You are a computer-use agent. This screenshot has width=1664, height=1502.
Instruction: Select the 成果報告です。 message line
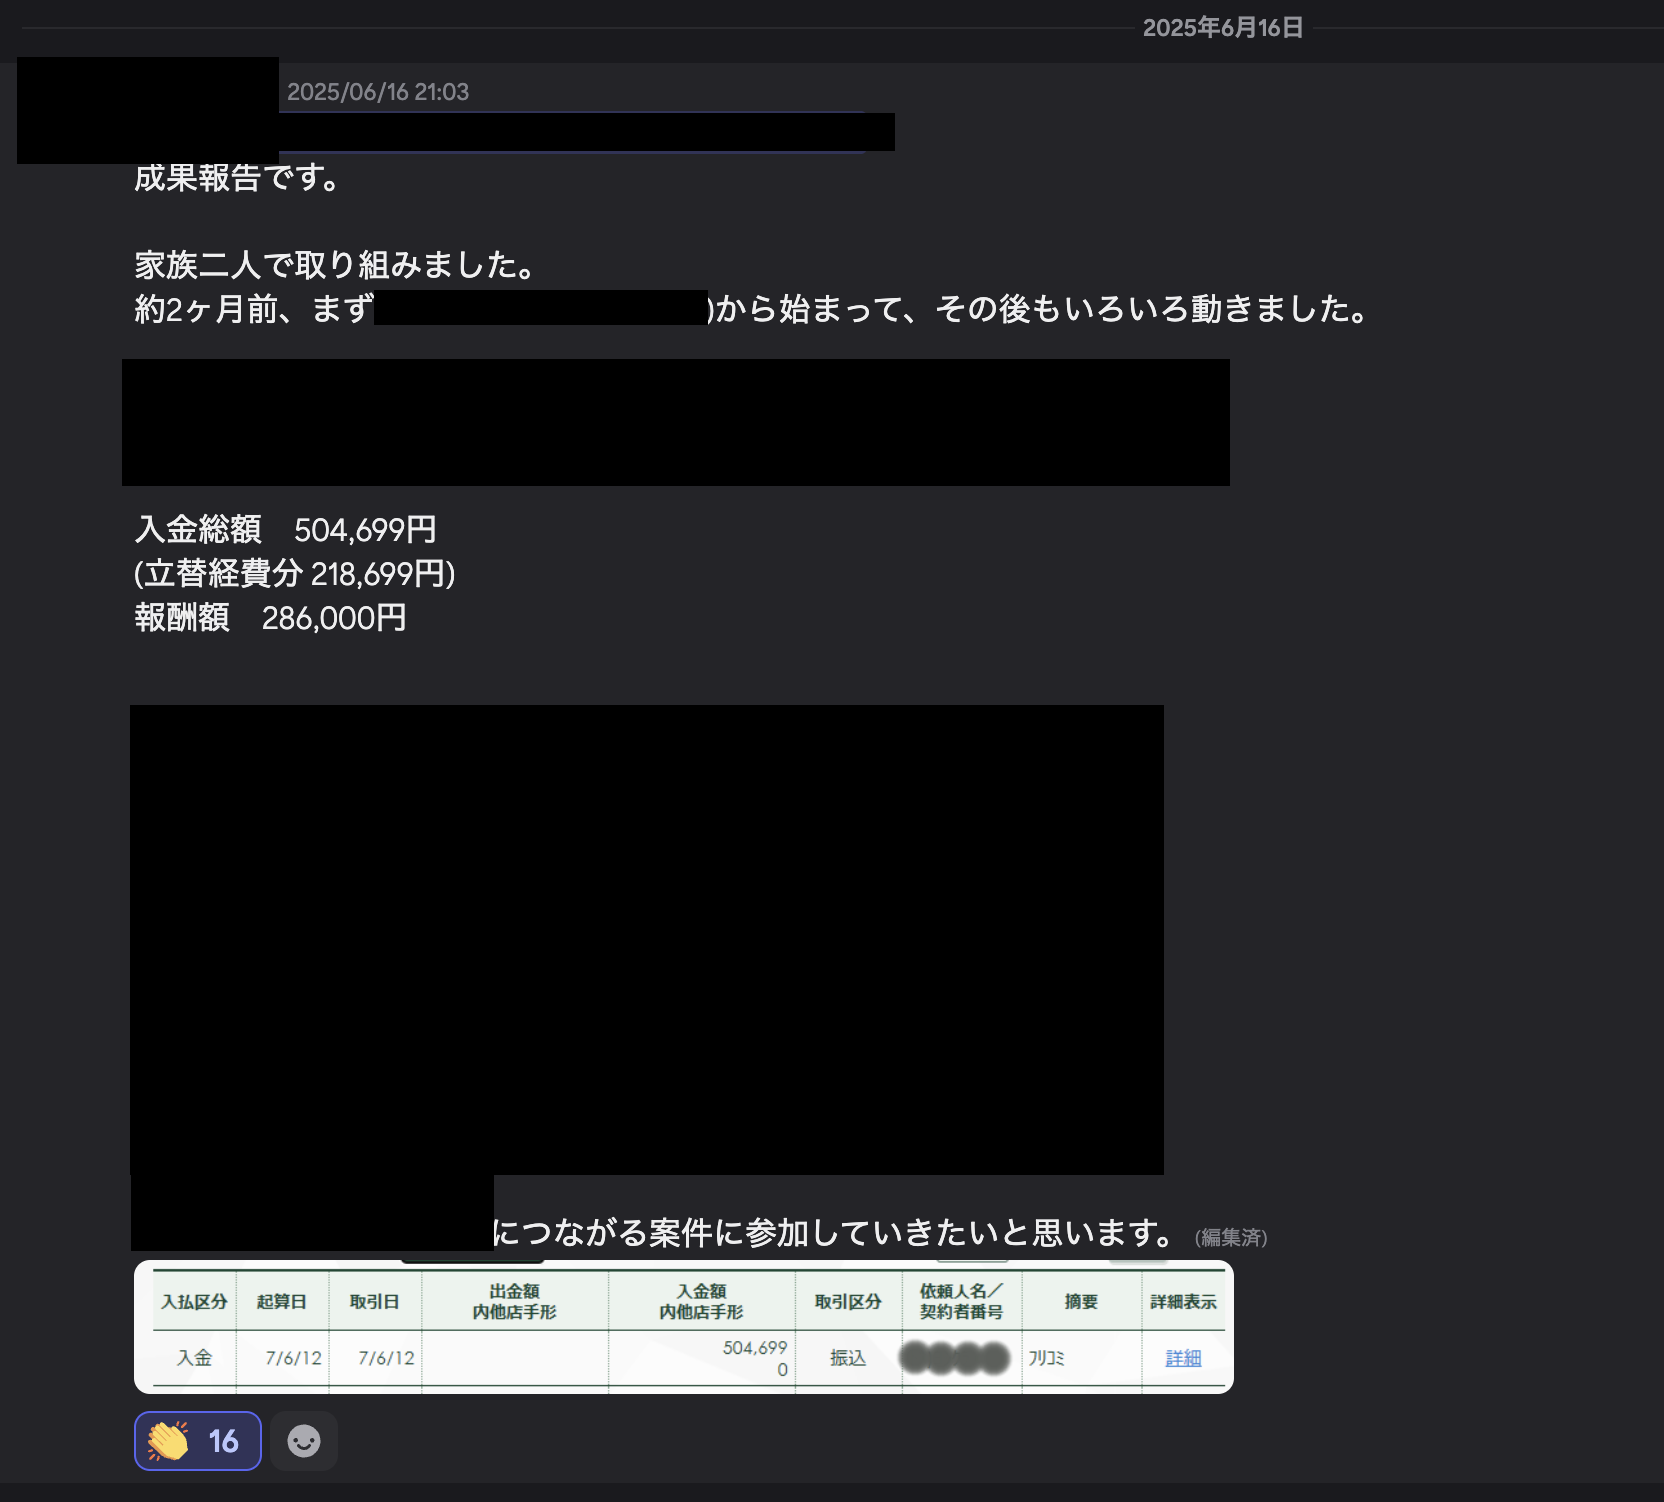[240, 178]
